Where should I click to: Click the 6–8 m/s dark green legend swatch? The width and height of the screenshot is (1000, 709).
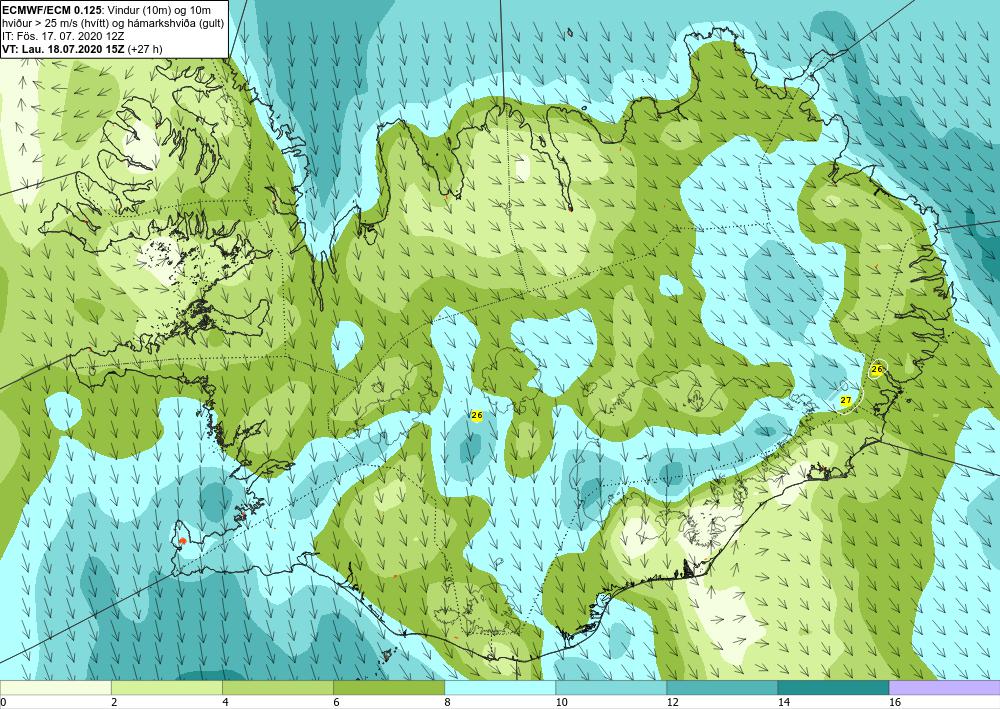pyautogui.click(x=388, y=688)
